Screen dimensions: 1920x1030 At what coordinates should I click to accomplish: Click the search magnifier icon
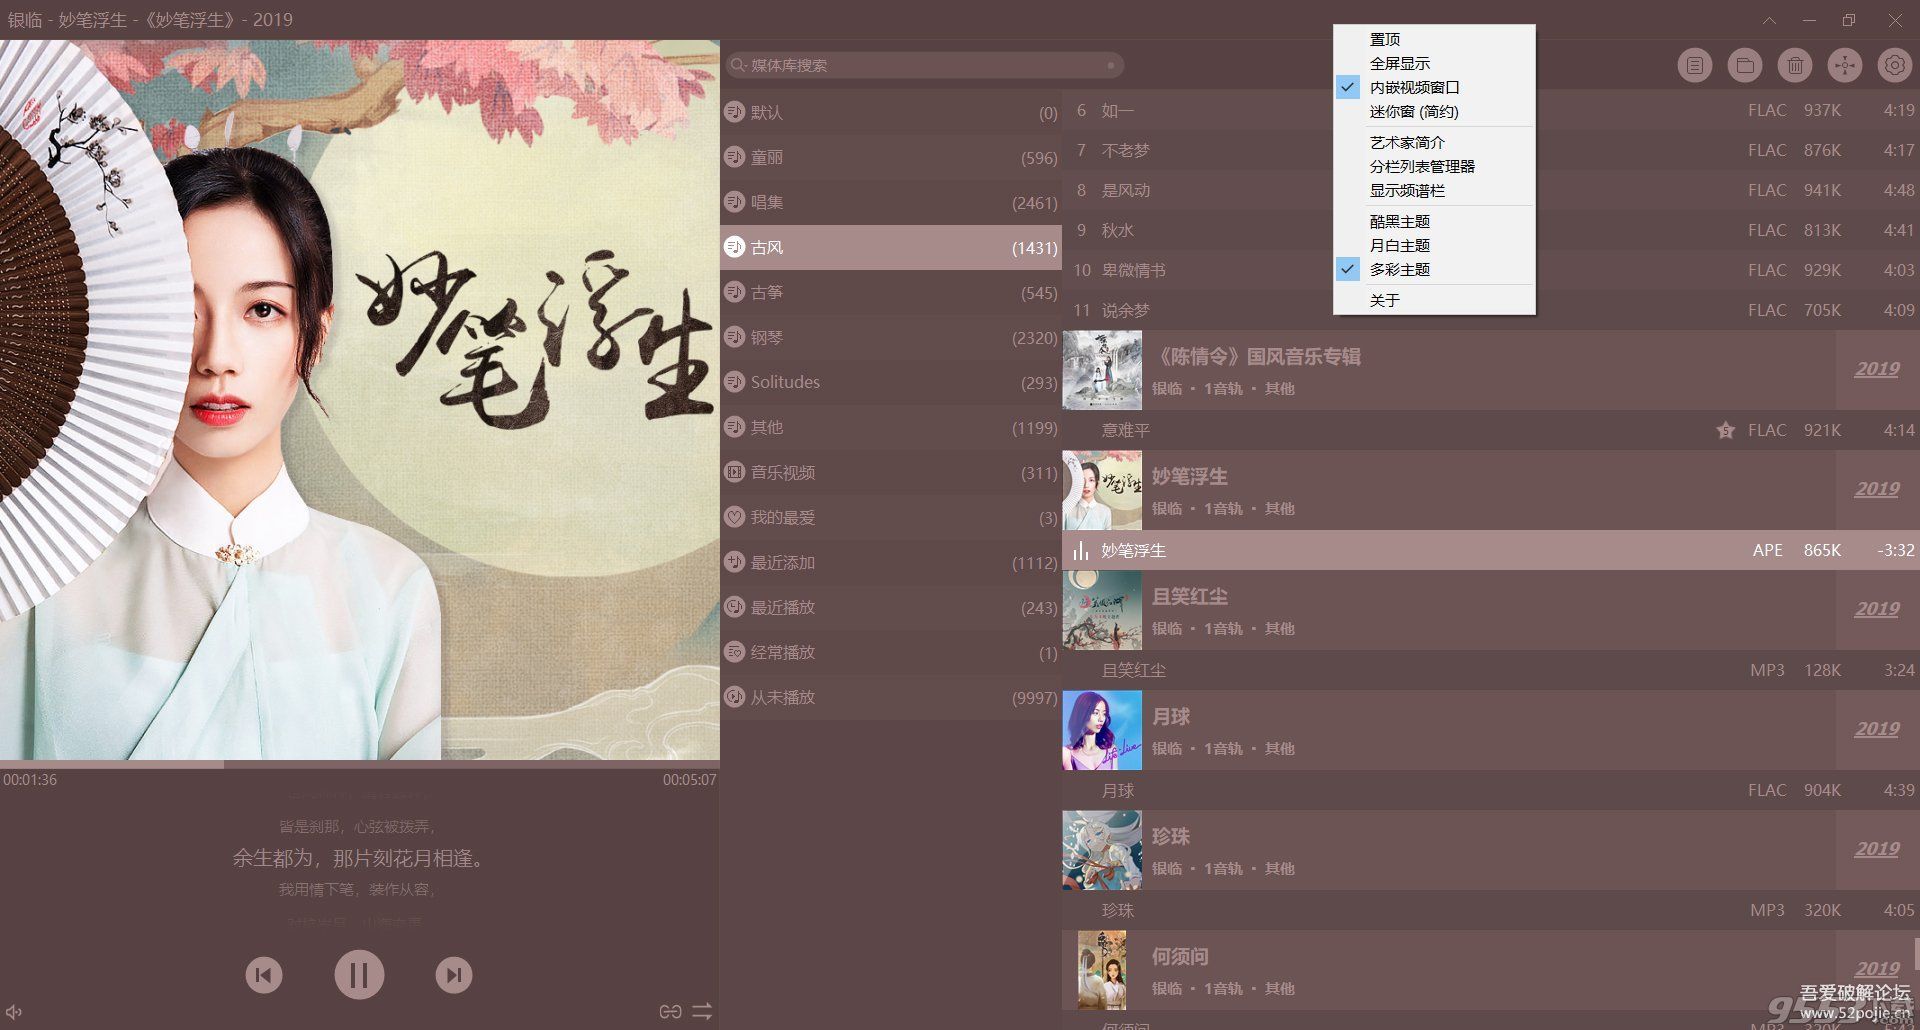click(738, 66)
